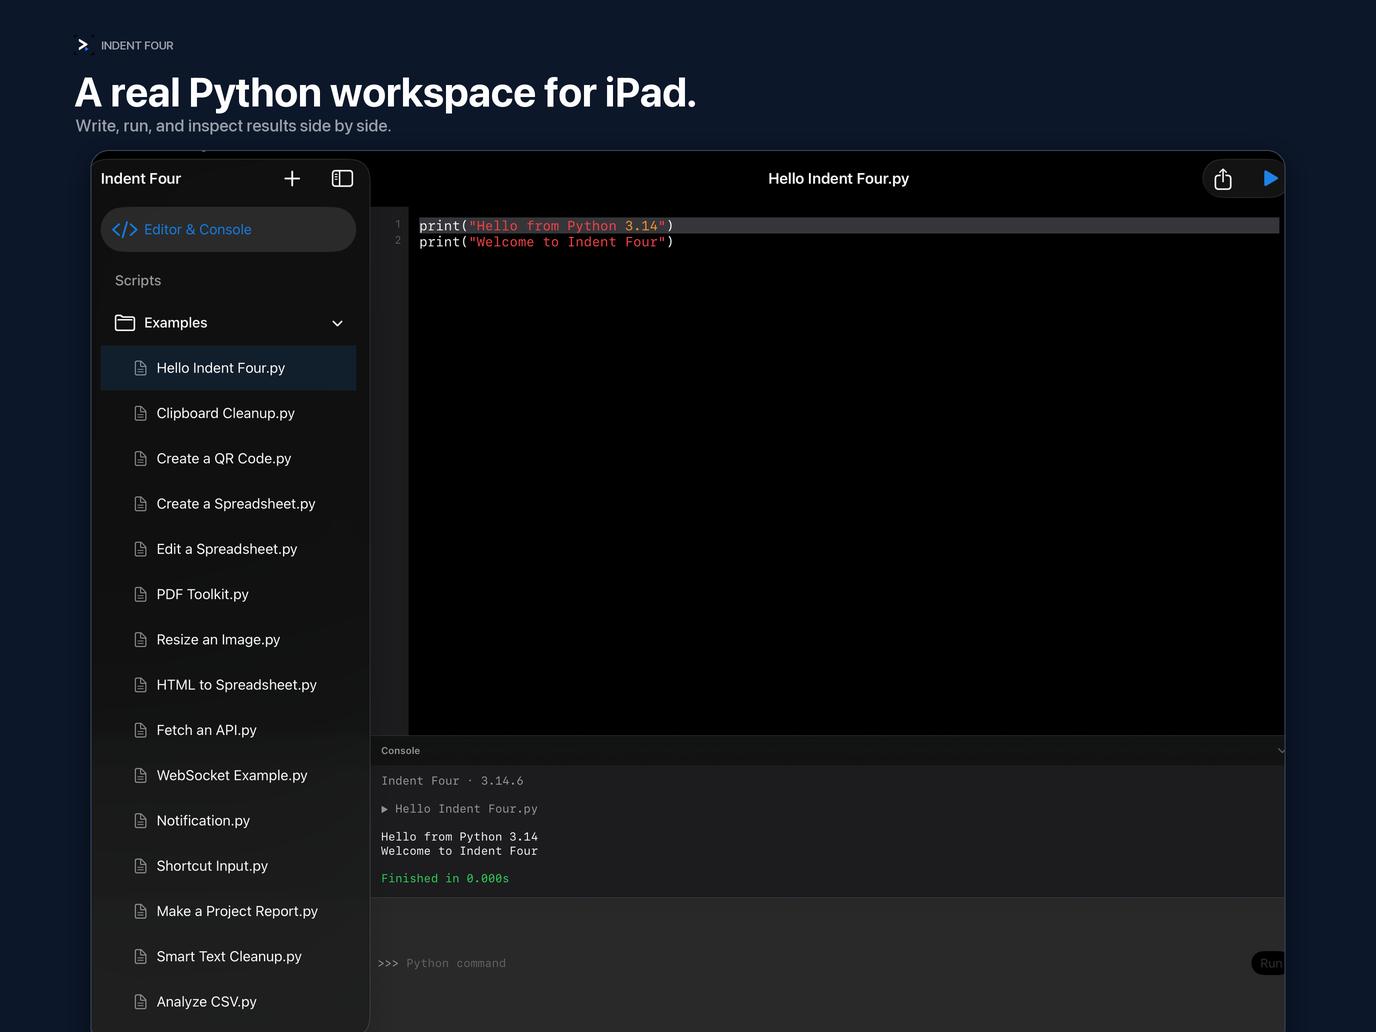The image size is (1376, 1032).
Task: Open Make a Project Report.py
Action: (228, 911)
